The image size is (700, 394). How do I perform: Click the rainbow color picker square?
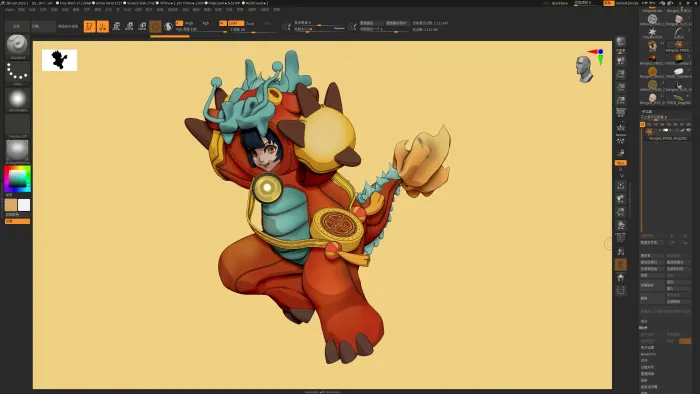(x=17, y=179)
